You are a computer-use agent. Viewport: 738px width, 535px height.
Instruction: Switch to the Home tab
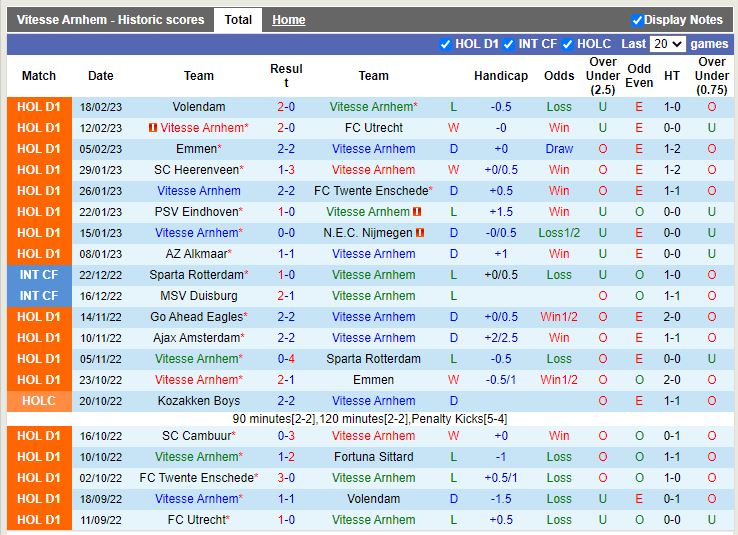point(289,20)
